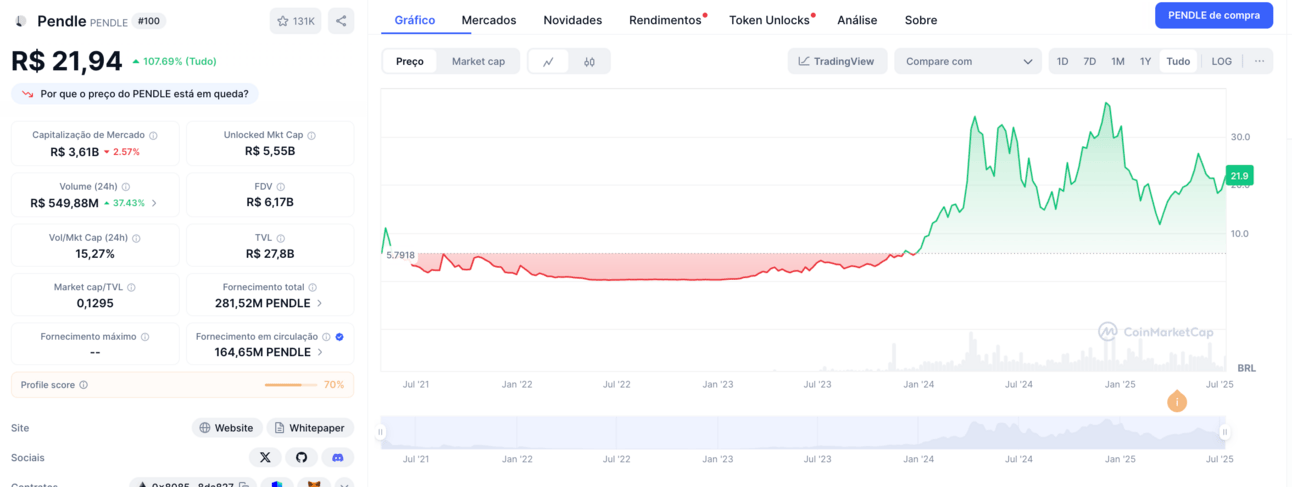The image size is (1292, 487).
Task: Open Pendle's GitHub repository icon
Action: (x=301, y=457)
